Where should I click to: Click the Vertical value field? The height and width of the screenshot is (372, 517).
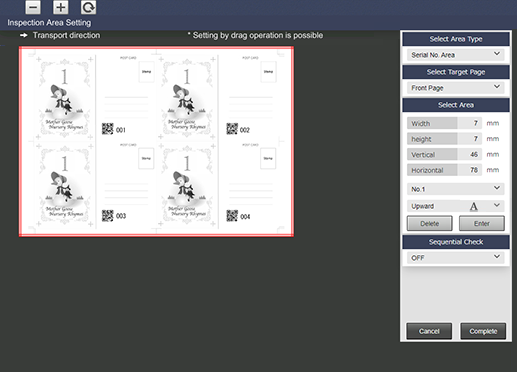pyautogui.click(x=469, y=154)
